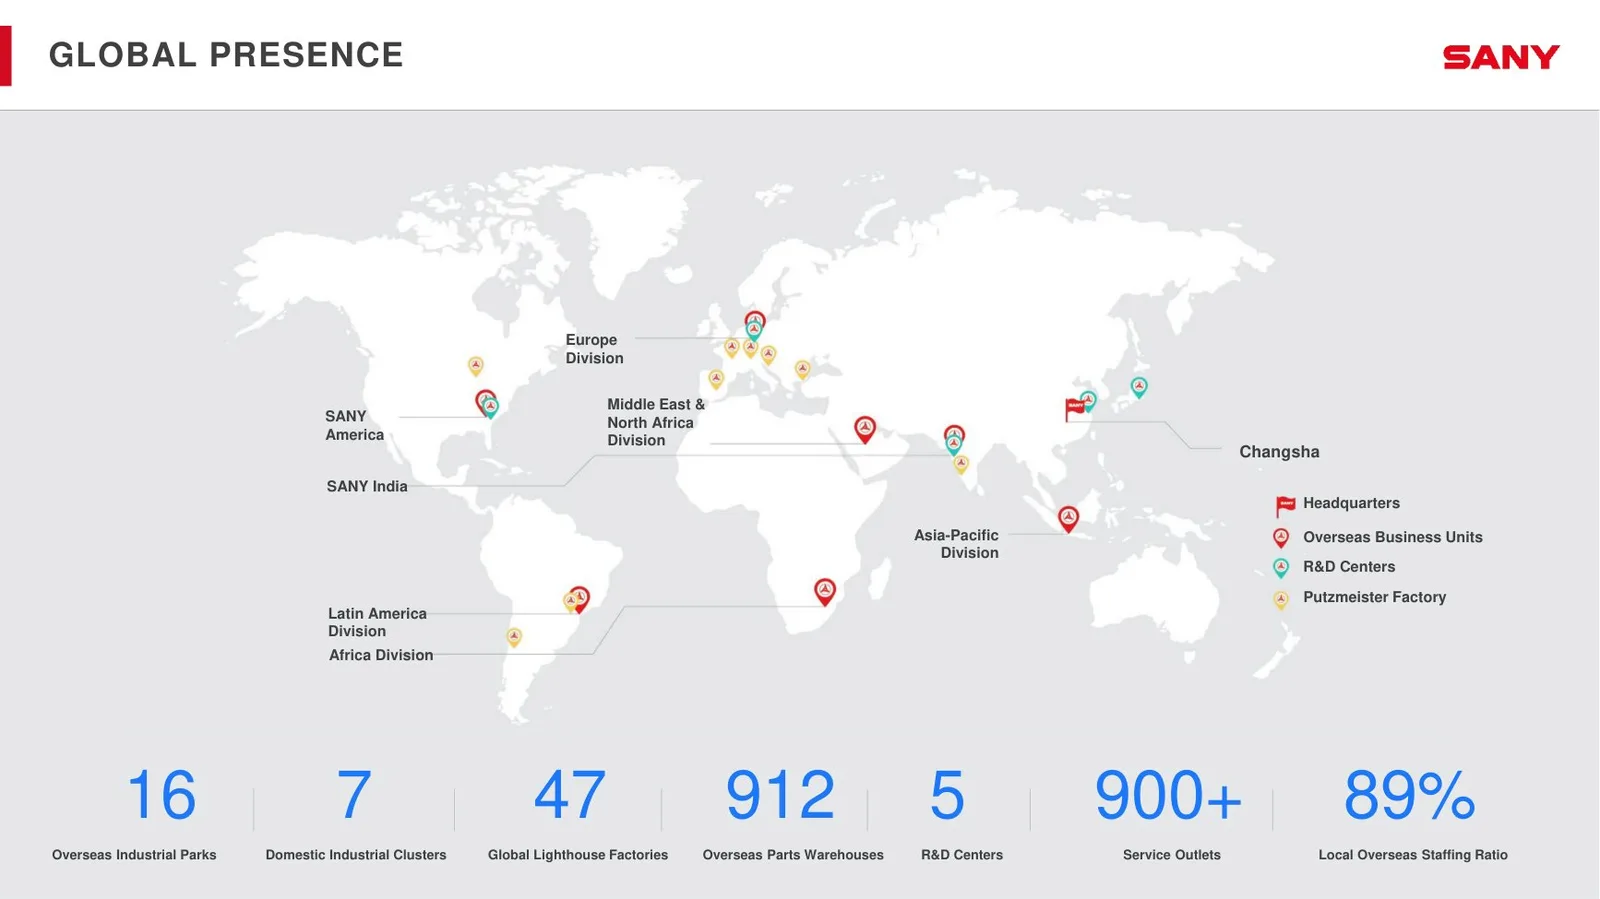
Task: Select the "Latin America Division" label
Action: coord(377,622)
